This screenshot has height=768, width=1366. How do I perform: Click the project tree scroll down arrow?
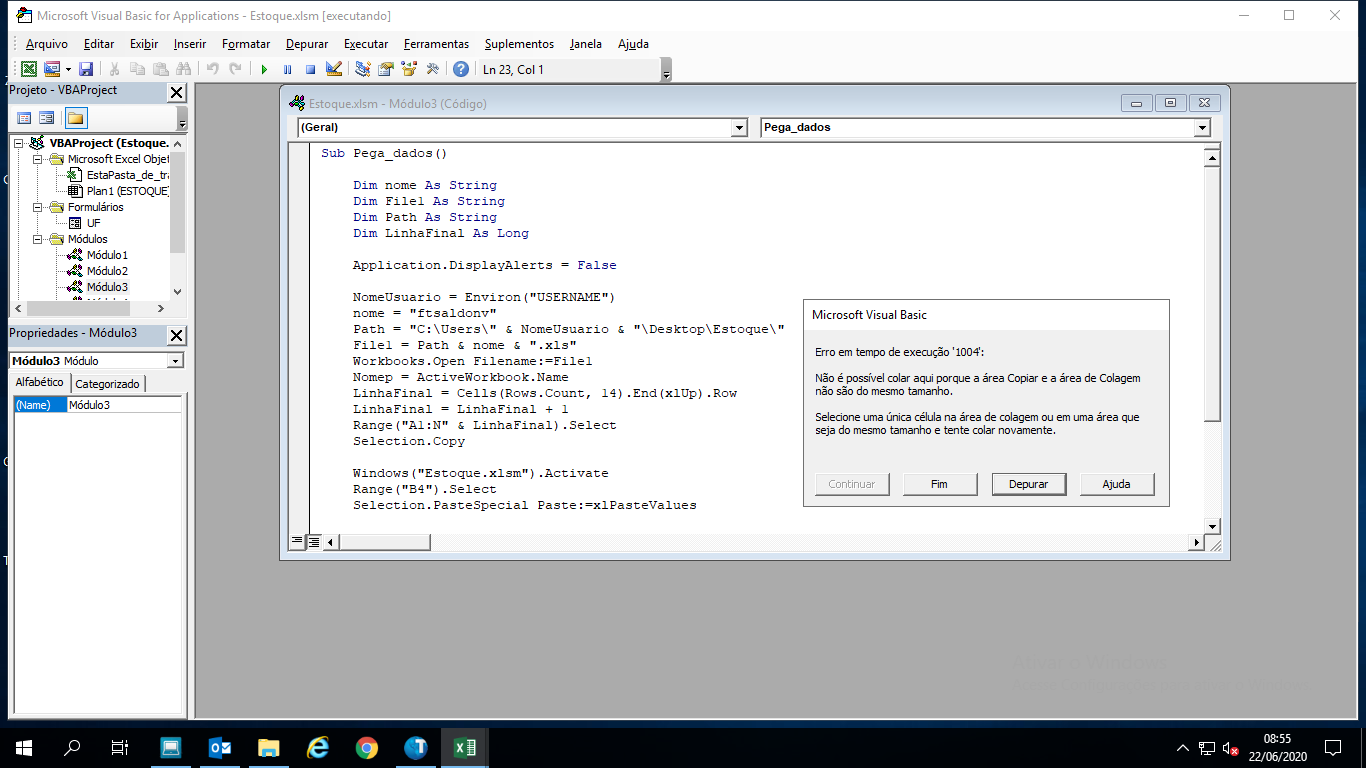click(x=177, y=291)
